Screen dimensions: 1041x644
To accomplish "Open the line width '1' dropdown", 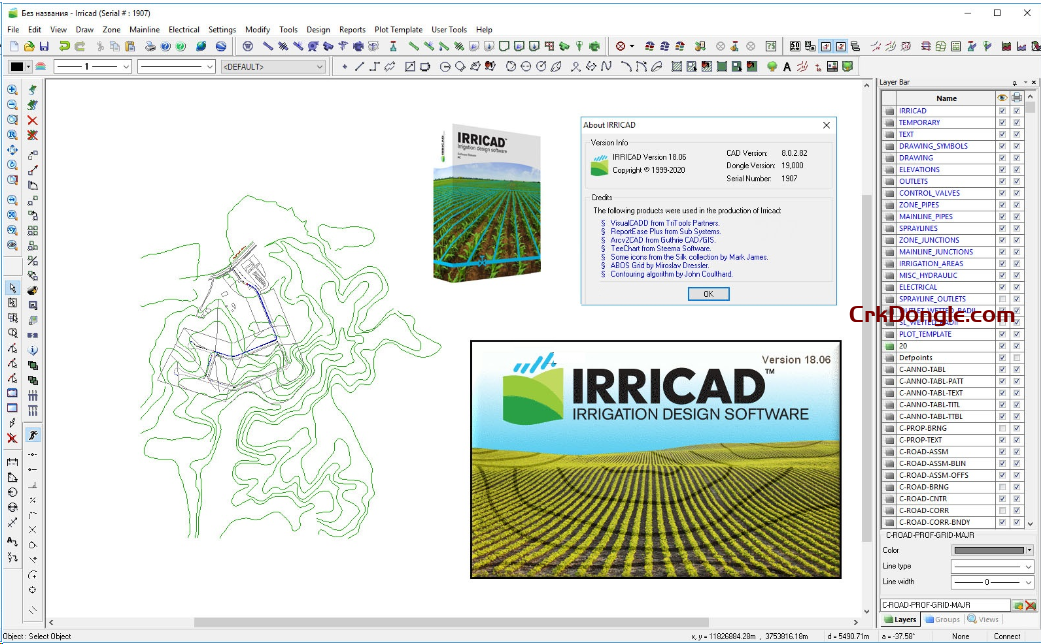I will click(x=92, y=67).
